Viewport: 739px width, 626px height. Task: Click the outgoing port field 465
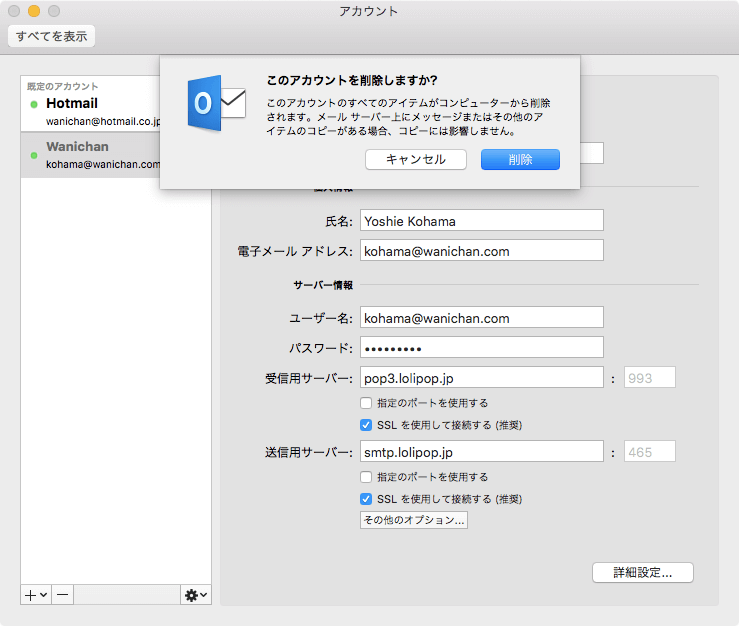tap(649, 452)
